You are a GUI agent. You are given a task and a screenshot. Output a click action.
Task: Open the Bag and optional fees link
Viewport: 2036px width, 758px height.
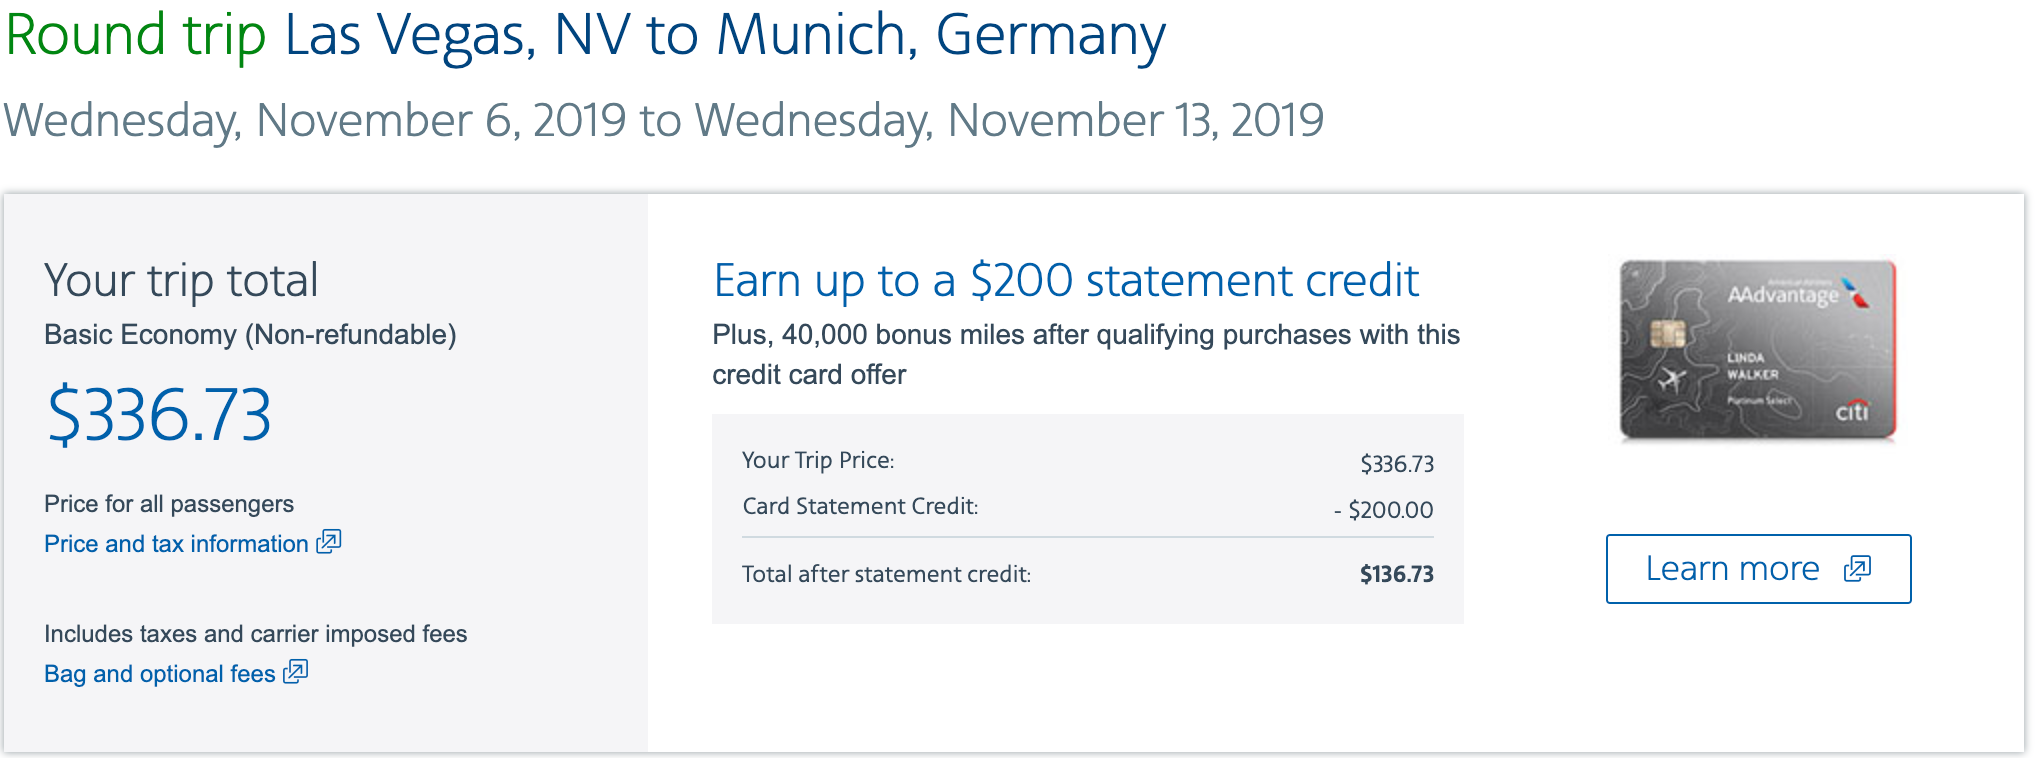pos(159,674)
